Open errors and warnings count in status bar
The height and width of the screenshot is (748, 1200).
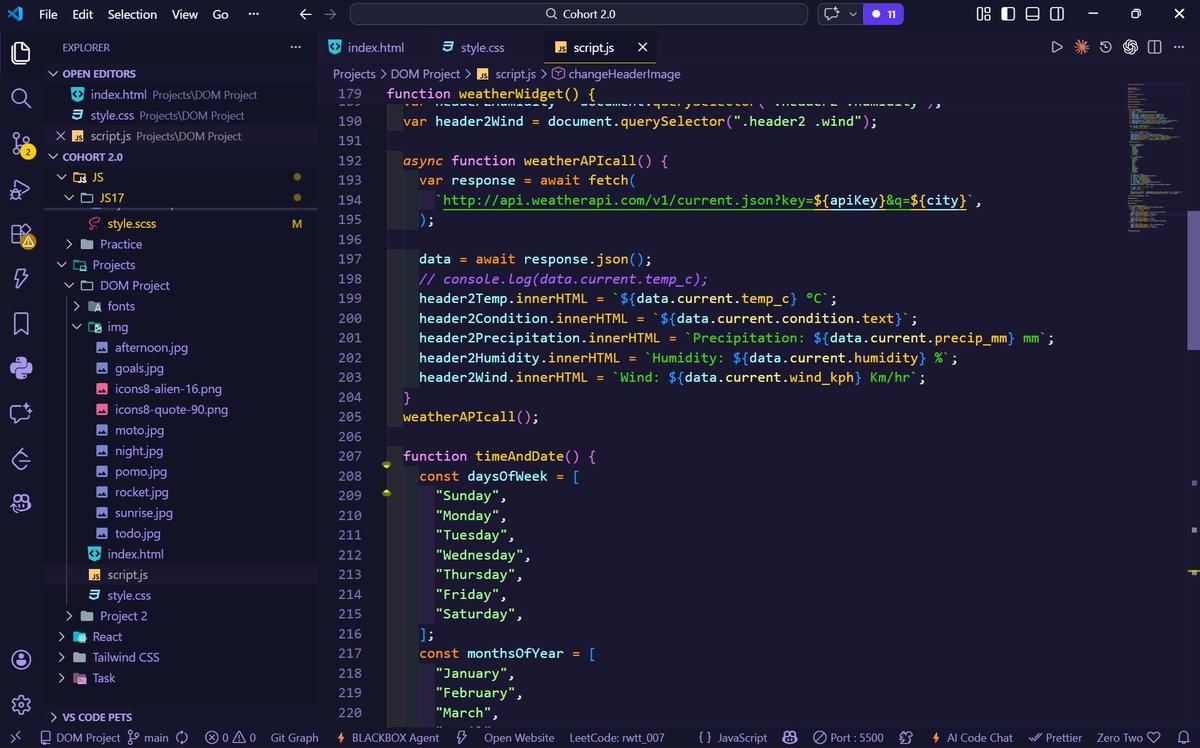coord(230,738)
